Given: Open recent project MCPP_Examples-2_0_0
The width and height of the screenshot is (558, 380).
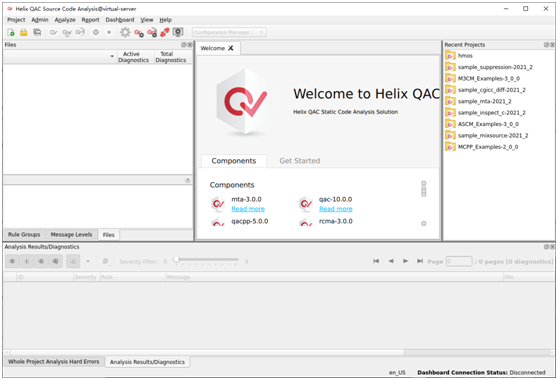Looking at the screenshot, I should [x=488, y=147].
